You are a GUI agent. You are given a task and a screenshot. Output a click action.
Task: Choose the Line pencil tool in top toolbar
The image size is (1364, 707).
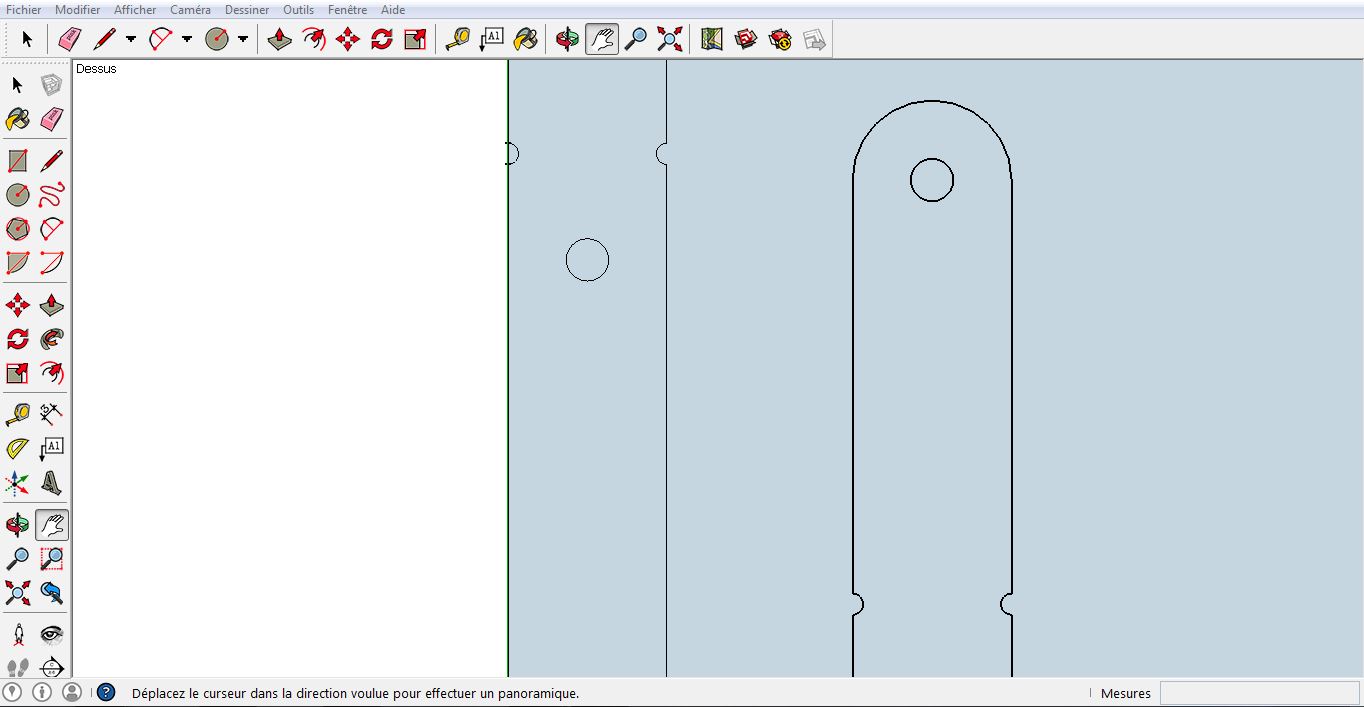point(104,40)
